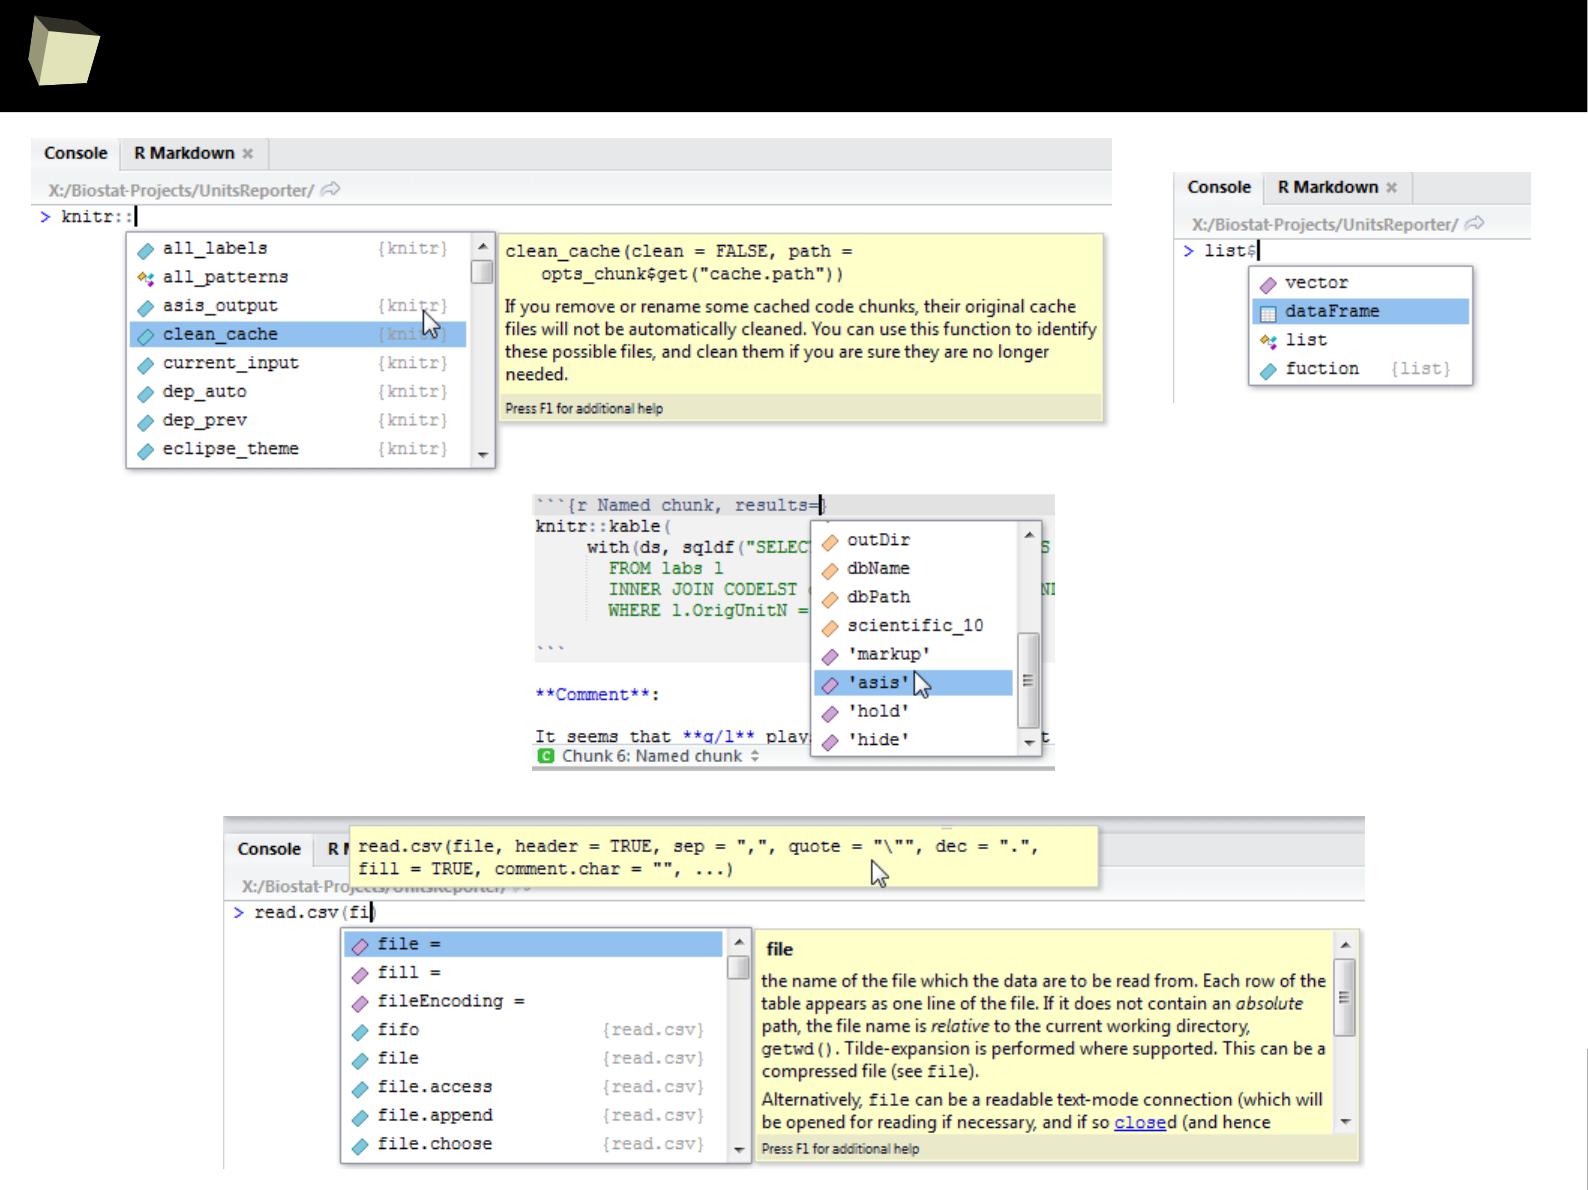Select file.access in read.csv completion list
This screenshot has height=1190, width=1588.
[534, 1087]
